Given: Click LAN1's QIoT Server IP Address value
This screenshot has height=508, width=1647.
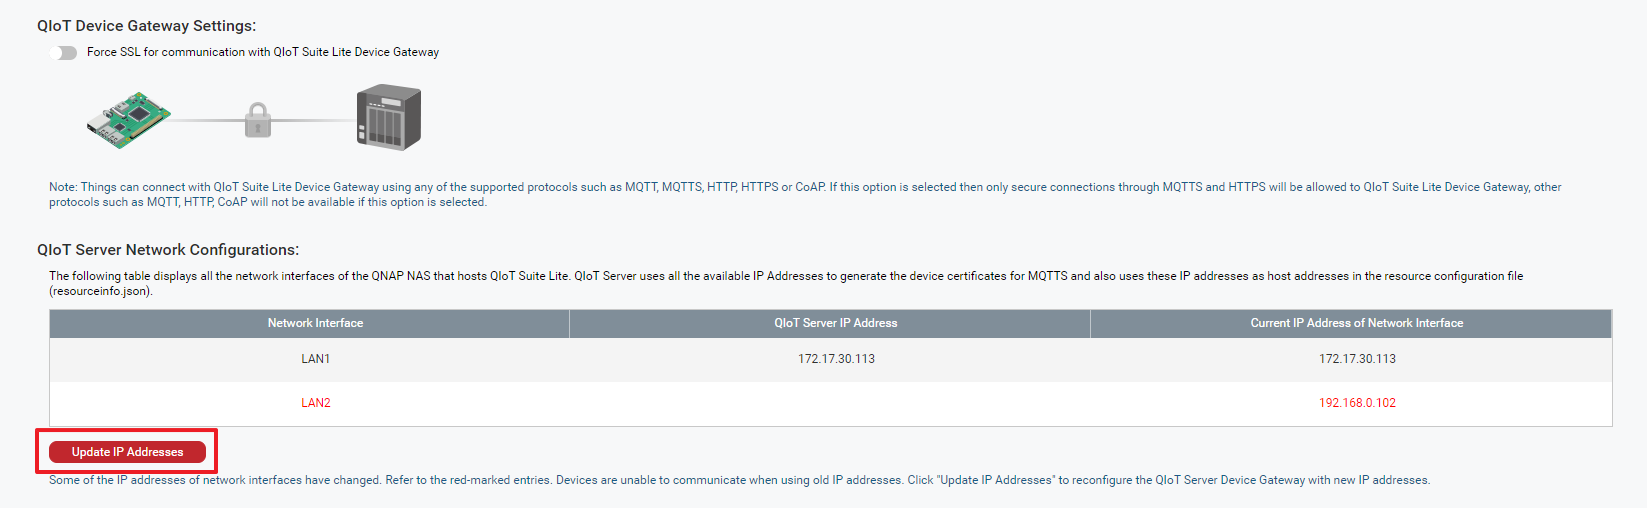Looking at the screenshot, I should tap(836, 359).
